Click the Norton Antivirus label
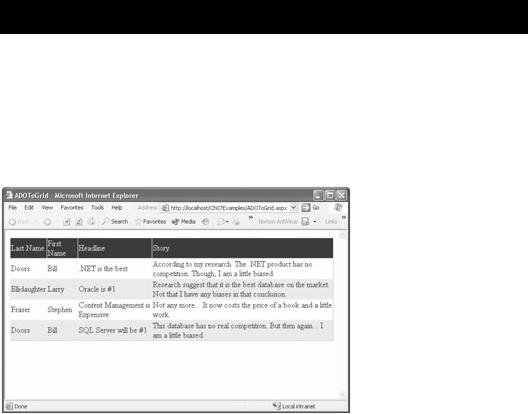This screenshot has height=414, width=528. (x=278, y=221)
